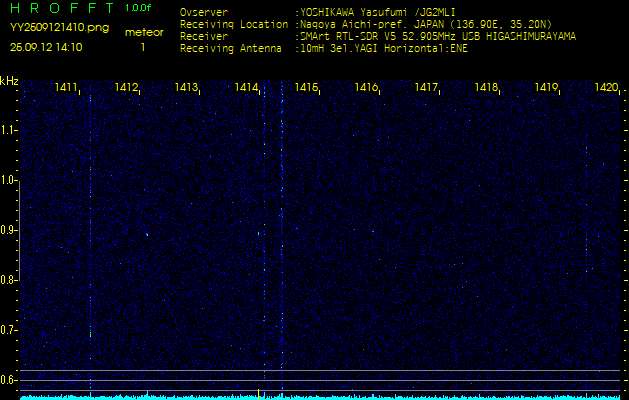This screenshot has width=629, height=400.
Task: Click the 1411 time marker
Action: 67,88
